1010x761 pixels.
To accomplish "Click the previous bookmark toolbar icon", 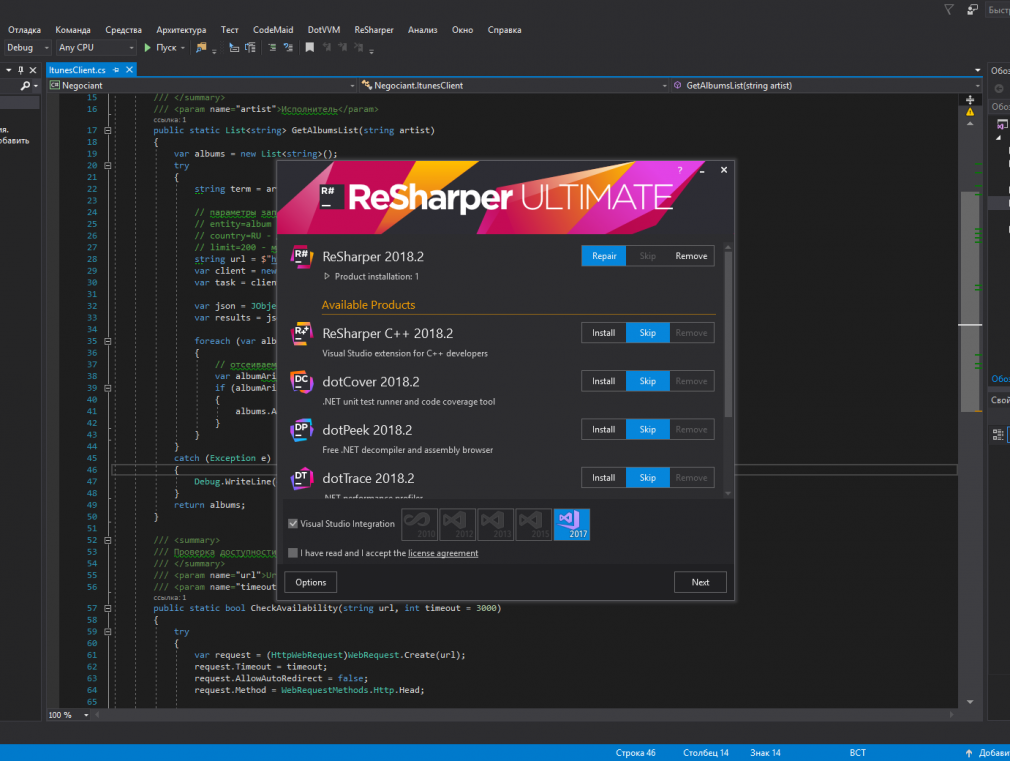I will point(327,48).
